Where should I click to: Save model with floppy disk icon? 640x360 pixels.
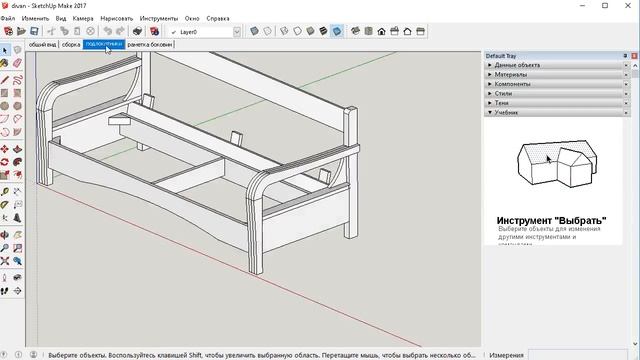[x=34, y=31]
